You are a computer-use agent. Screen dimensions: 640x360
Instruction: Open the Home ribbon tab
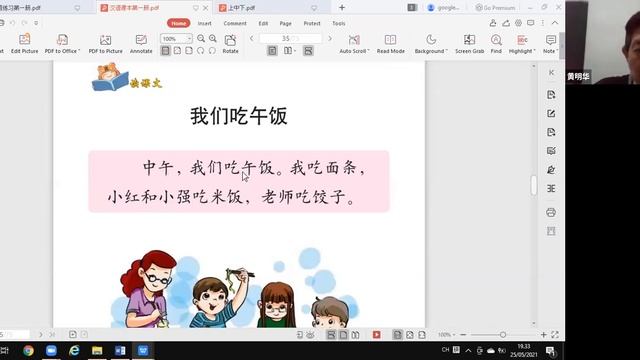pos(178,23)
